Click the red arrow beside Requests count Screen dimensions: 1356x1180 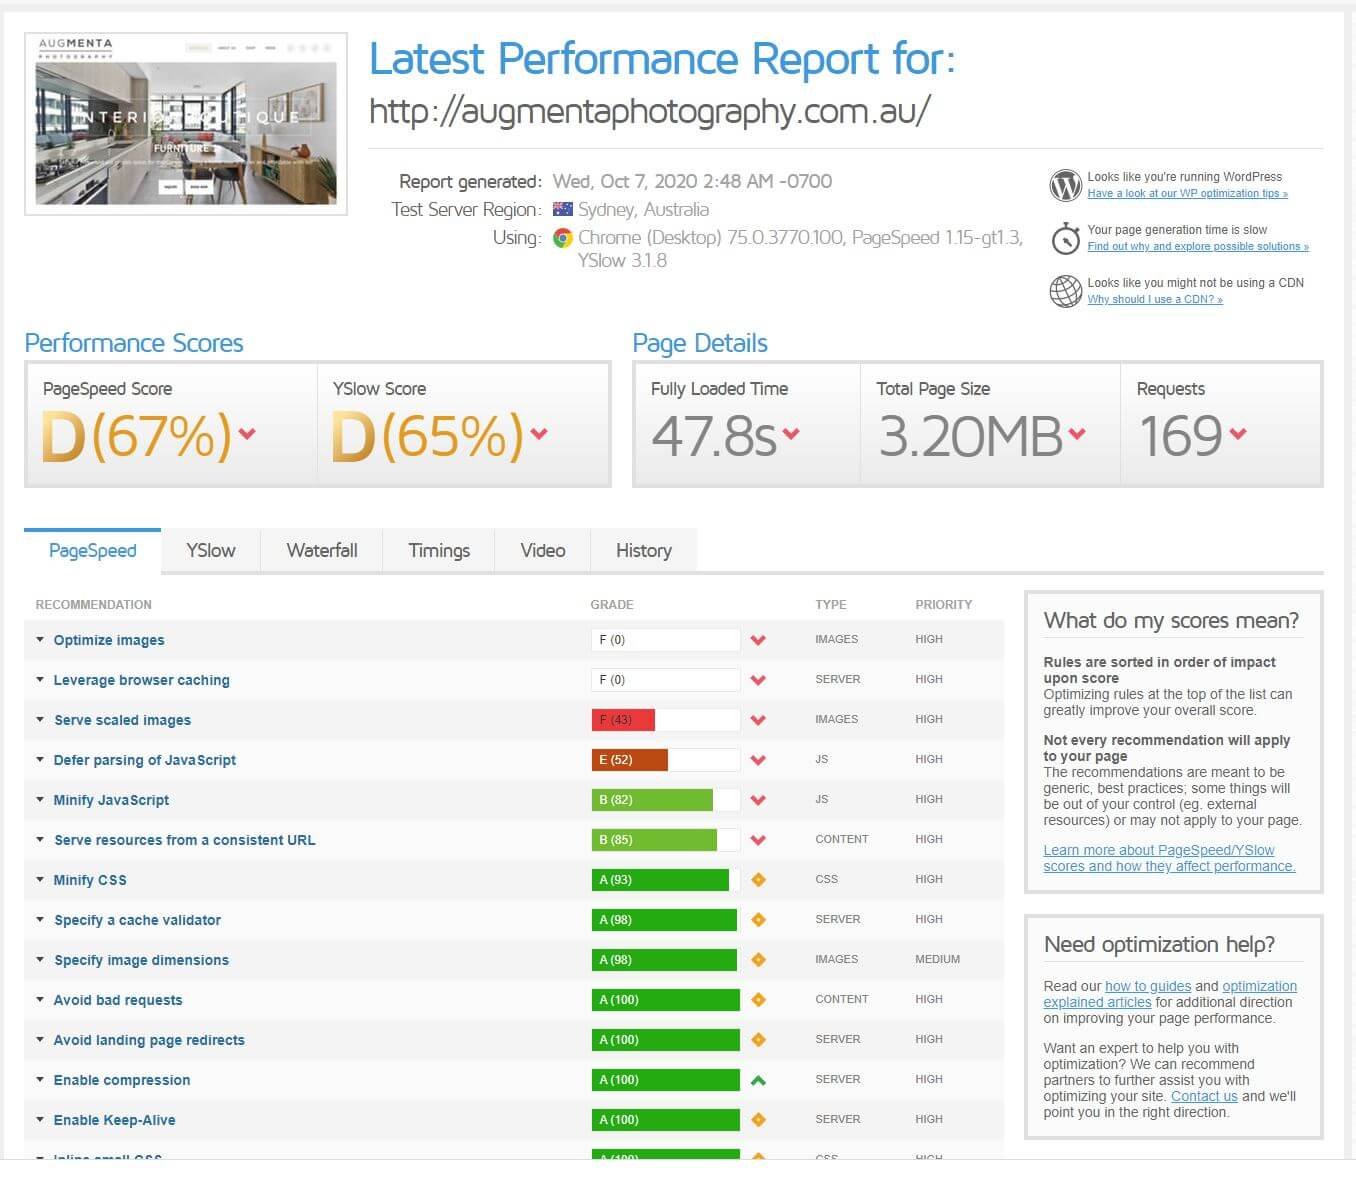(1238, 433)
